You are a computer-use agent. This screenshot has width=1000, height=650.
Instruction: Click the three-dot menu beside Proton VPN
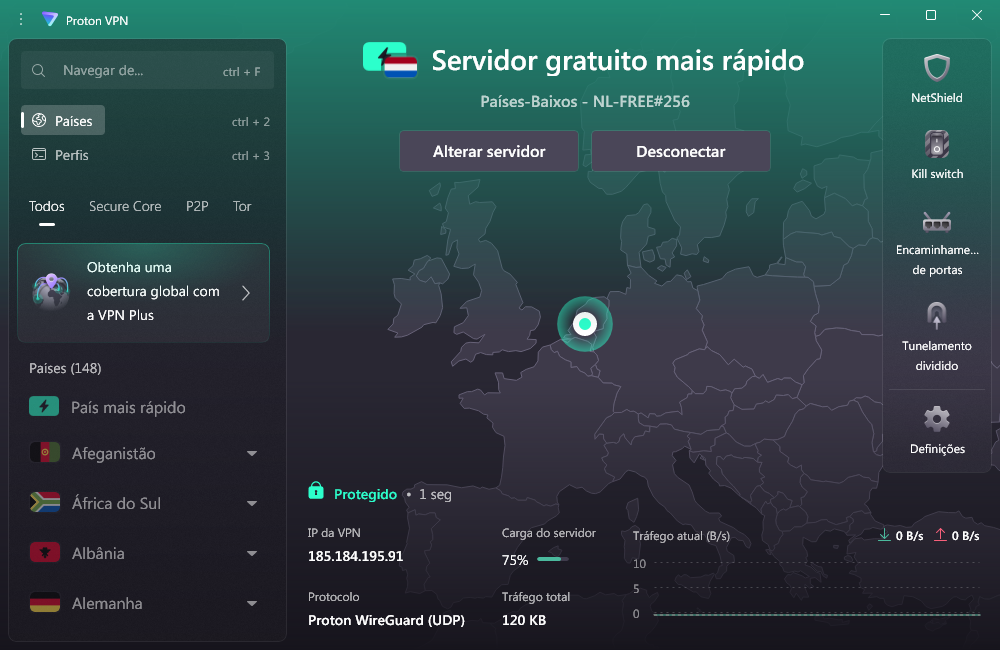tap(21, 20)
